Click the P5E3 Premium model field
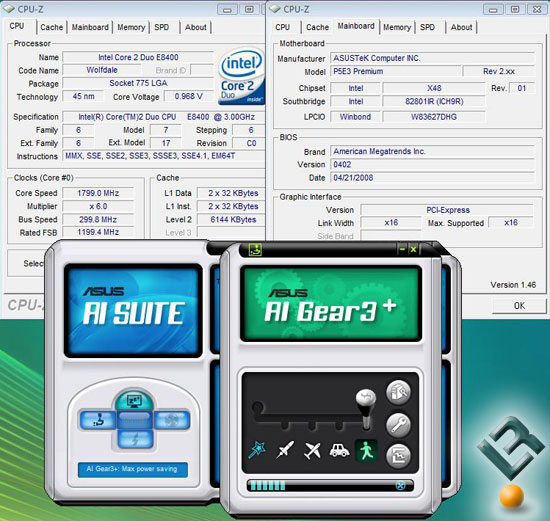This screenshot has width=550, height=521. click(x=396, y=71)
